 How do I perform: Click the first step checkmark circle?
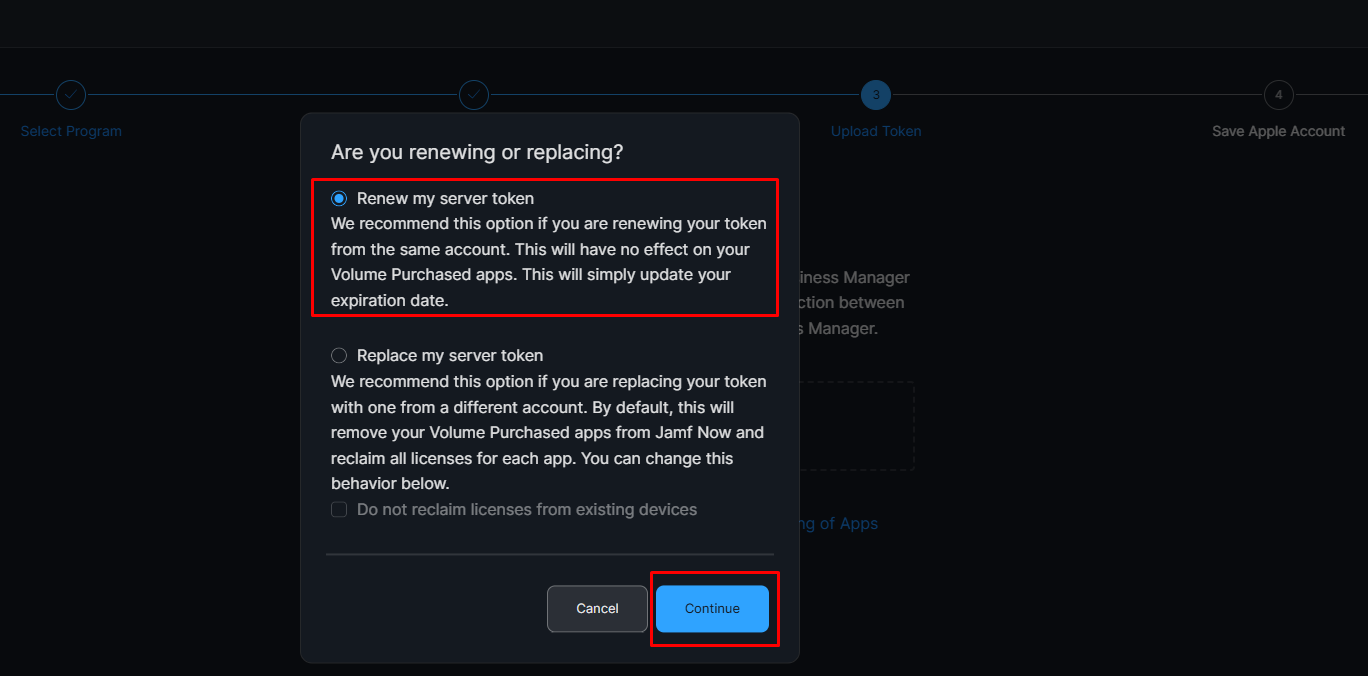point(71,95)
